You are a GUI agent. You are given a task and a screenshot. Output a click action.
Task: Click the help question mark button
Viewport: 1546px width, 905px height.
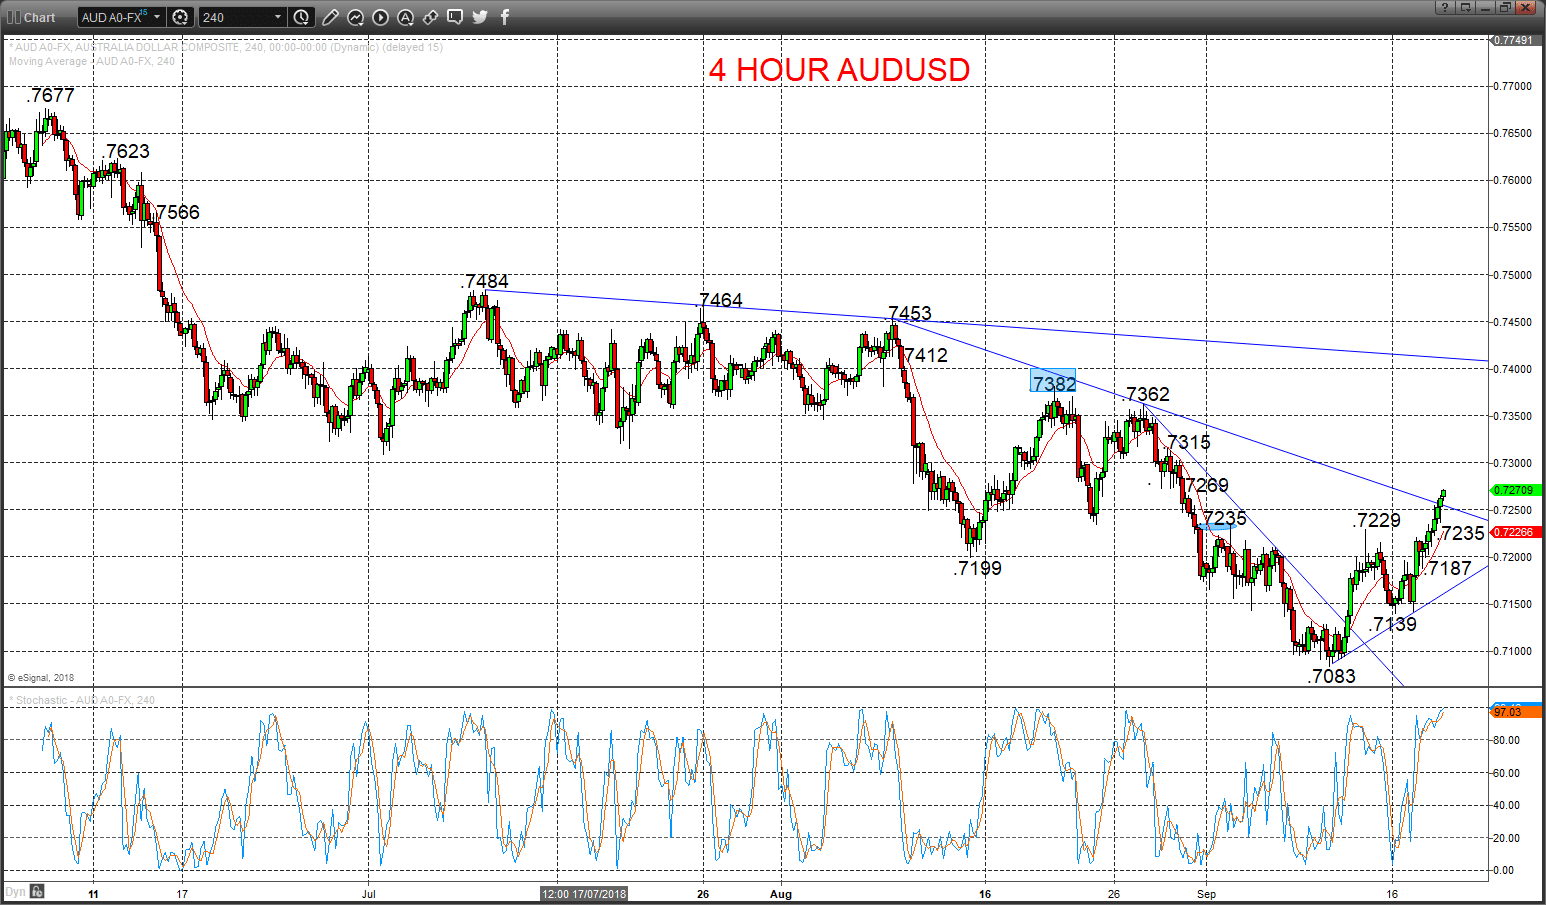click(x=1445, y=7)
